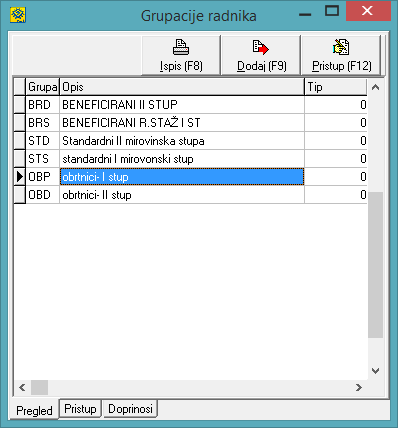398x428 pixels.
Task: Open the Doprinosi tab
Action: (x=130, y=409)
